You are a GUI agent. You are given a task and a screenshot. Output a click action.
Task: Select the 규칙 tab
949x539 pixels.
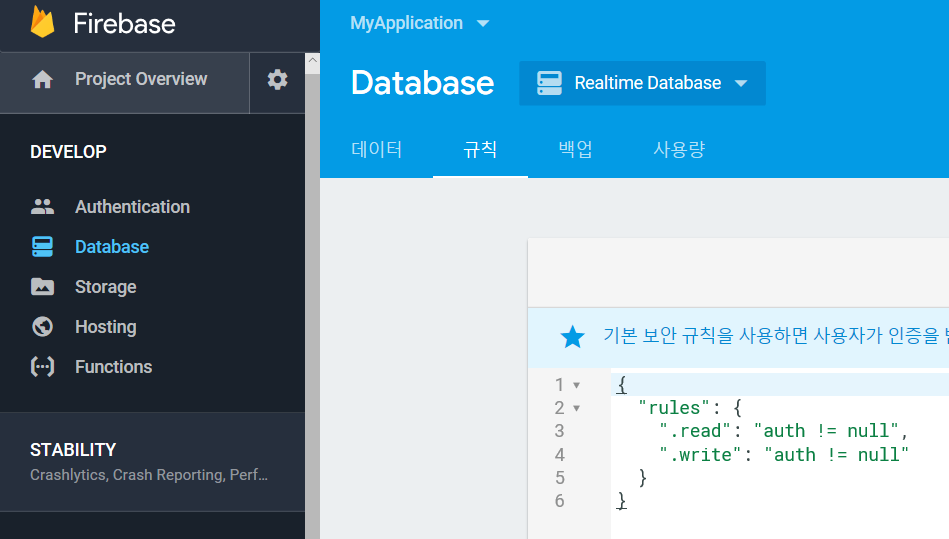pyautogui.click(x=480, y=149)
